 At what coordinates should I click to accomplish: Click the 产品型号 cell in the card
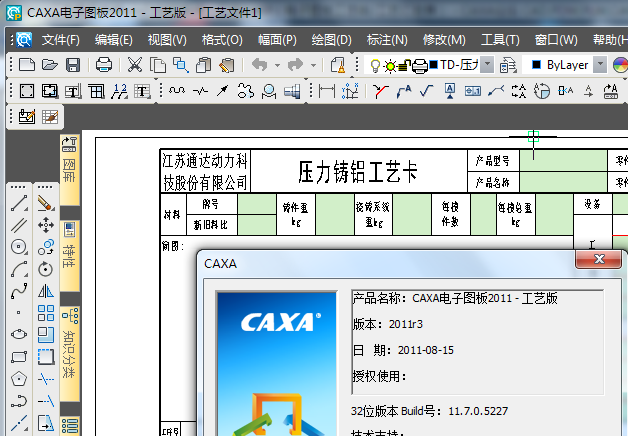[493, 160]
